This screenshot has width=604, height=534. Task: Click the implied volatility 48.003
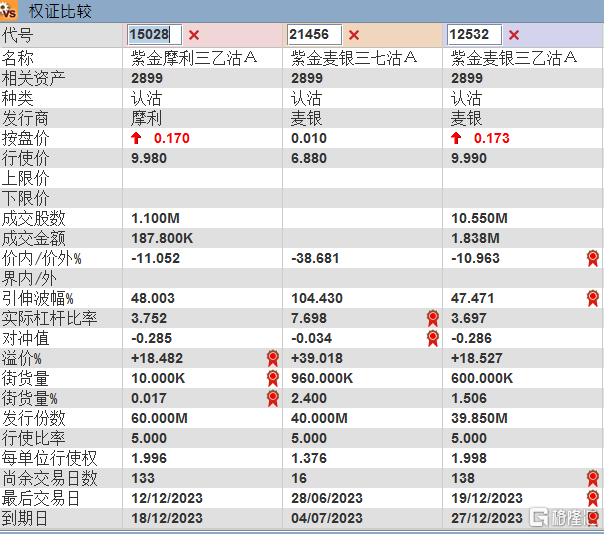click(153, 299)
